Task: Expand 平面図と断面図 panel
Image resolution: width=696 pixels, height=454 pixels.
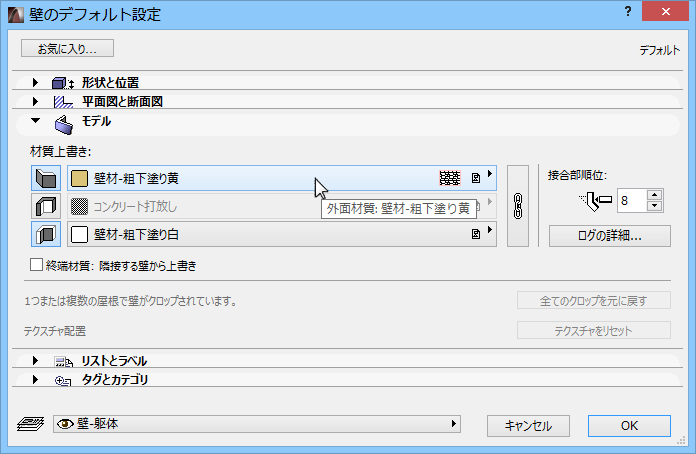Action: [36, 102]
